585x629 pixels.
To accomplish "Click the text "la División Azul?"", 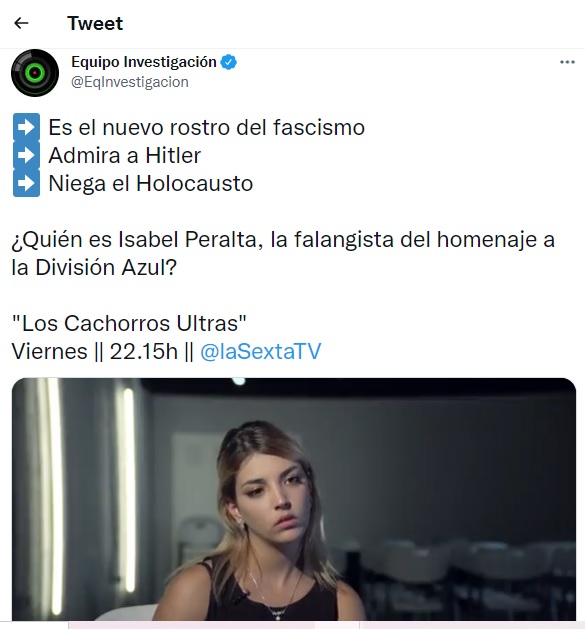I will pyautogui.click(x=94, y=267).
